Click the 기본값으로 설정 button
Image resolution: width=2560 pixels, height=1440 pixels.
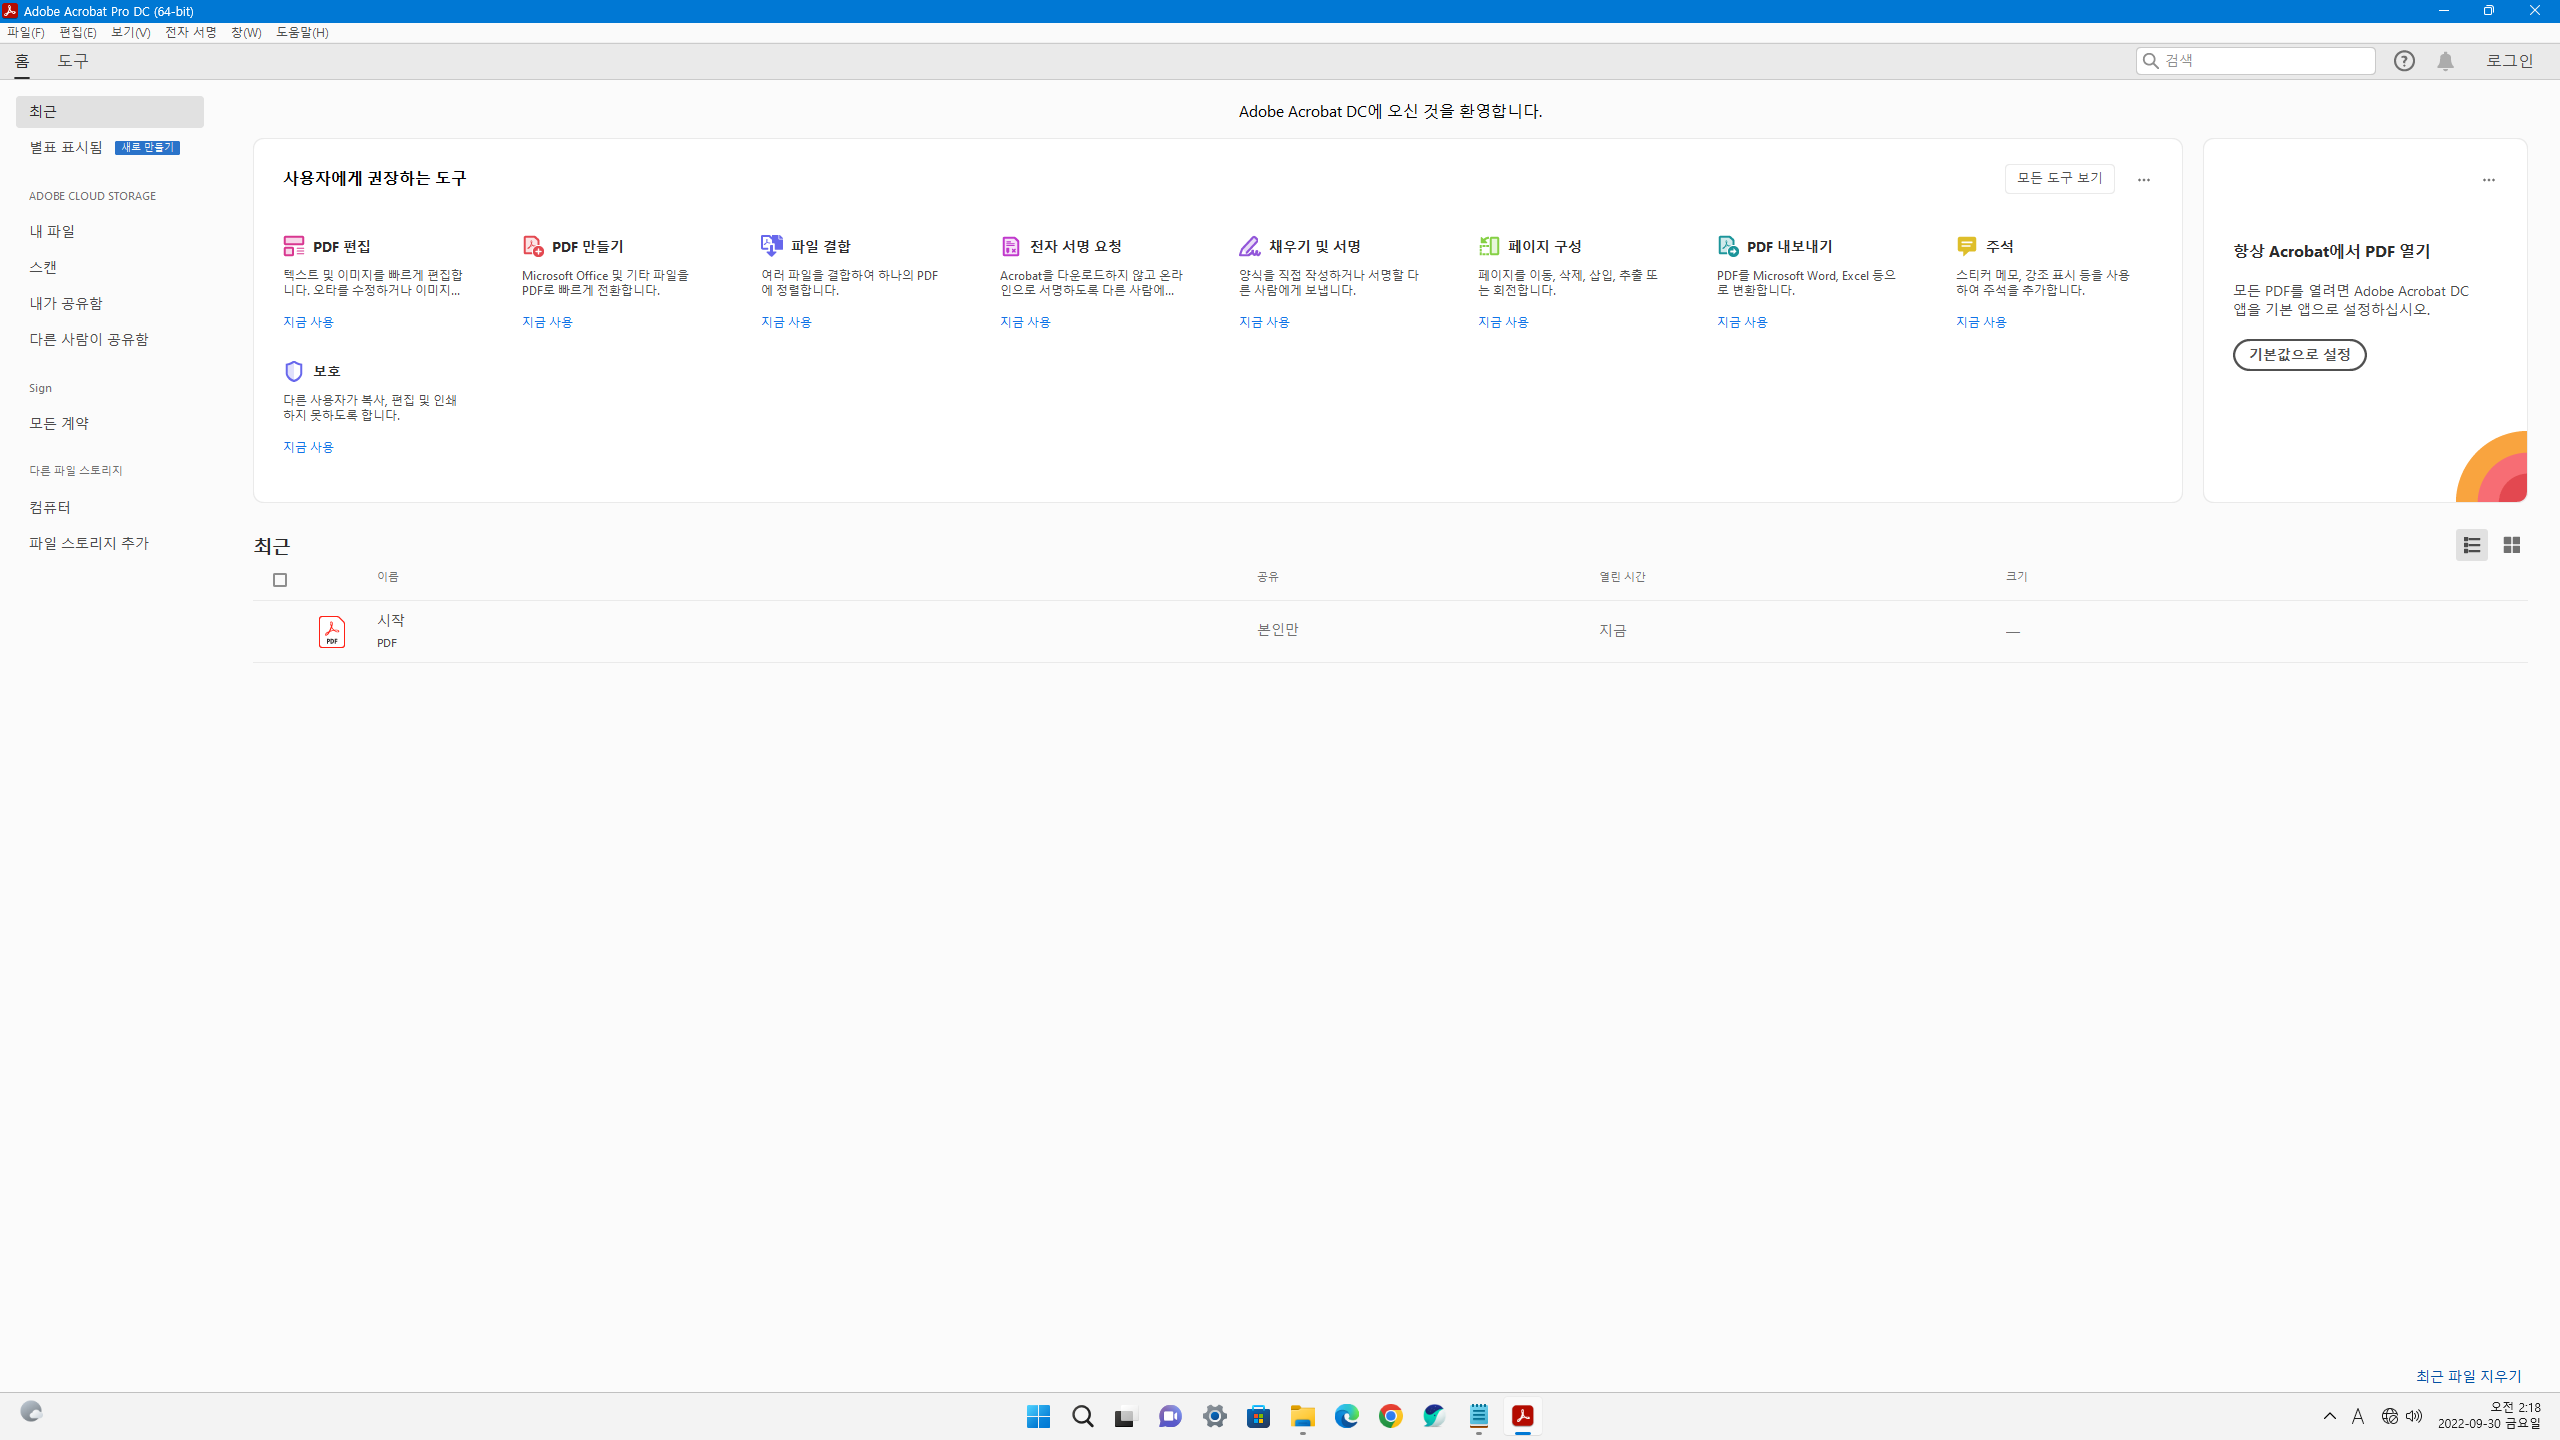point(2299,355)
